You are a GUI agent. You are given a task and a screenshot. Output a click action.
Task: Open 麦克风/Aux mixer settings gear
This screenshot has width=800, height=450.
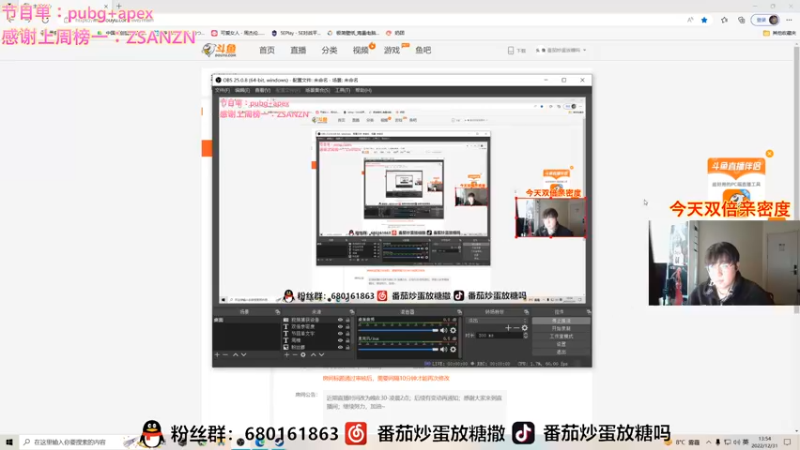(x=453, y=349)
